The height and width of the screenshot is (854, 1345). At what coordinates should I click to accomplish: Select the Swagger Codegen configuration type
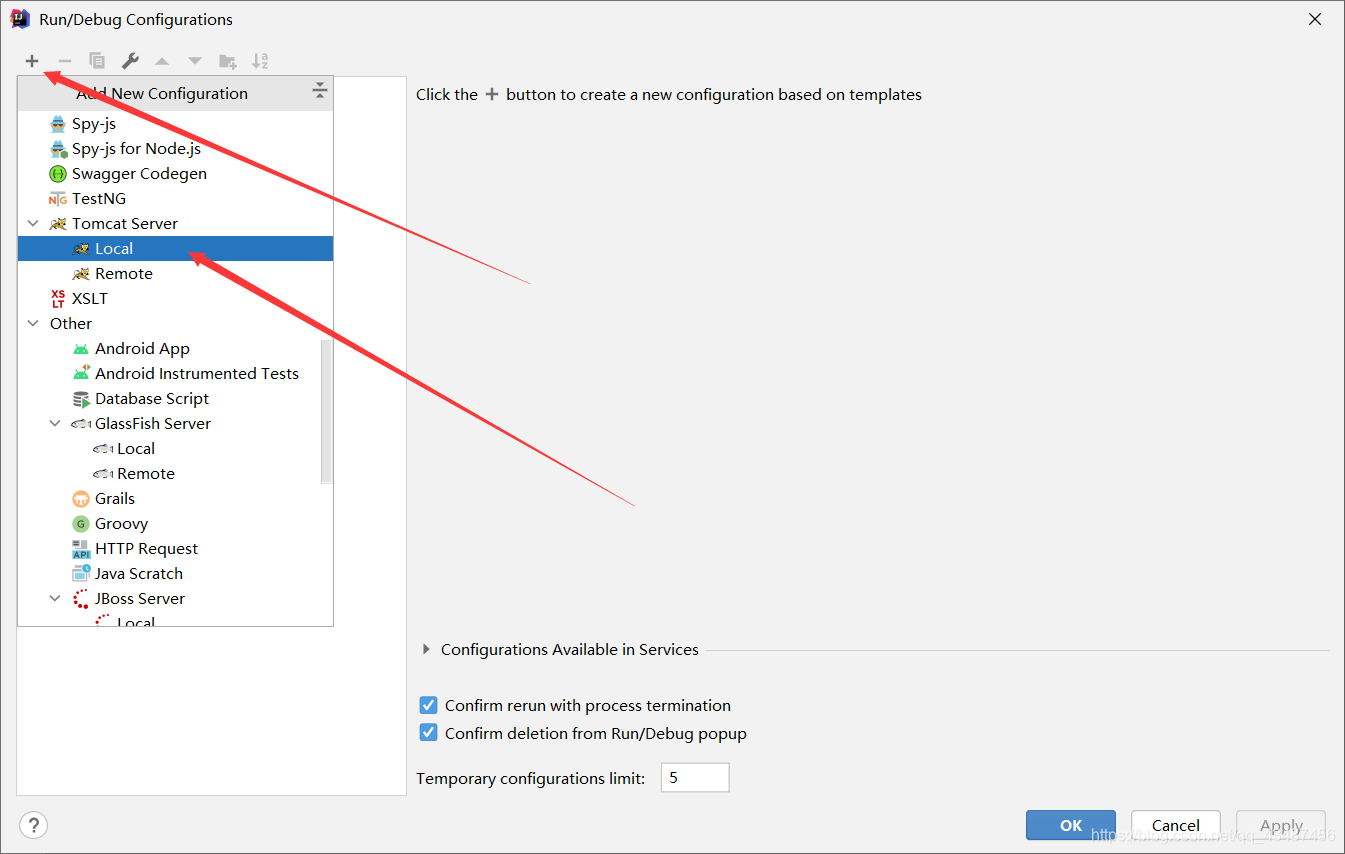[175, 174]
